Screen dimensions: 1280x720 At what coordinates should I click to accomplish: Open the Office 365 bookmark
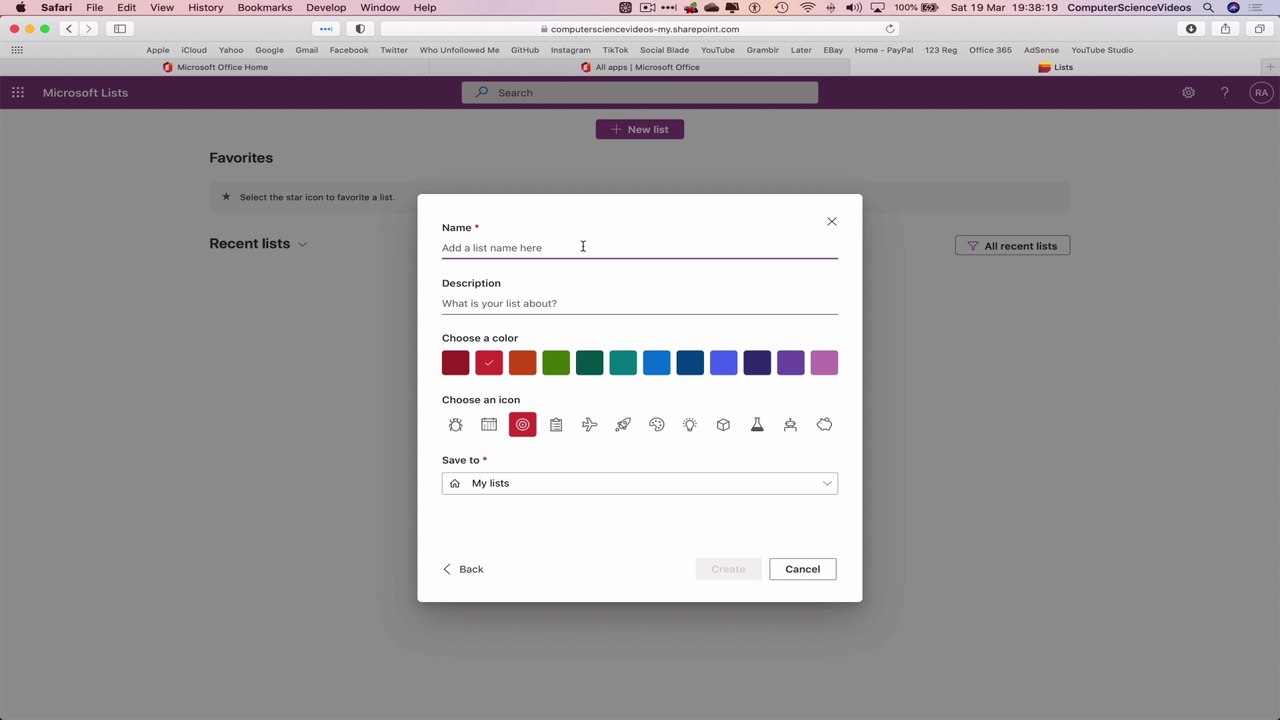[x=990, y=50]
